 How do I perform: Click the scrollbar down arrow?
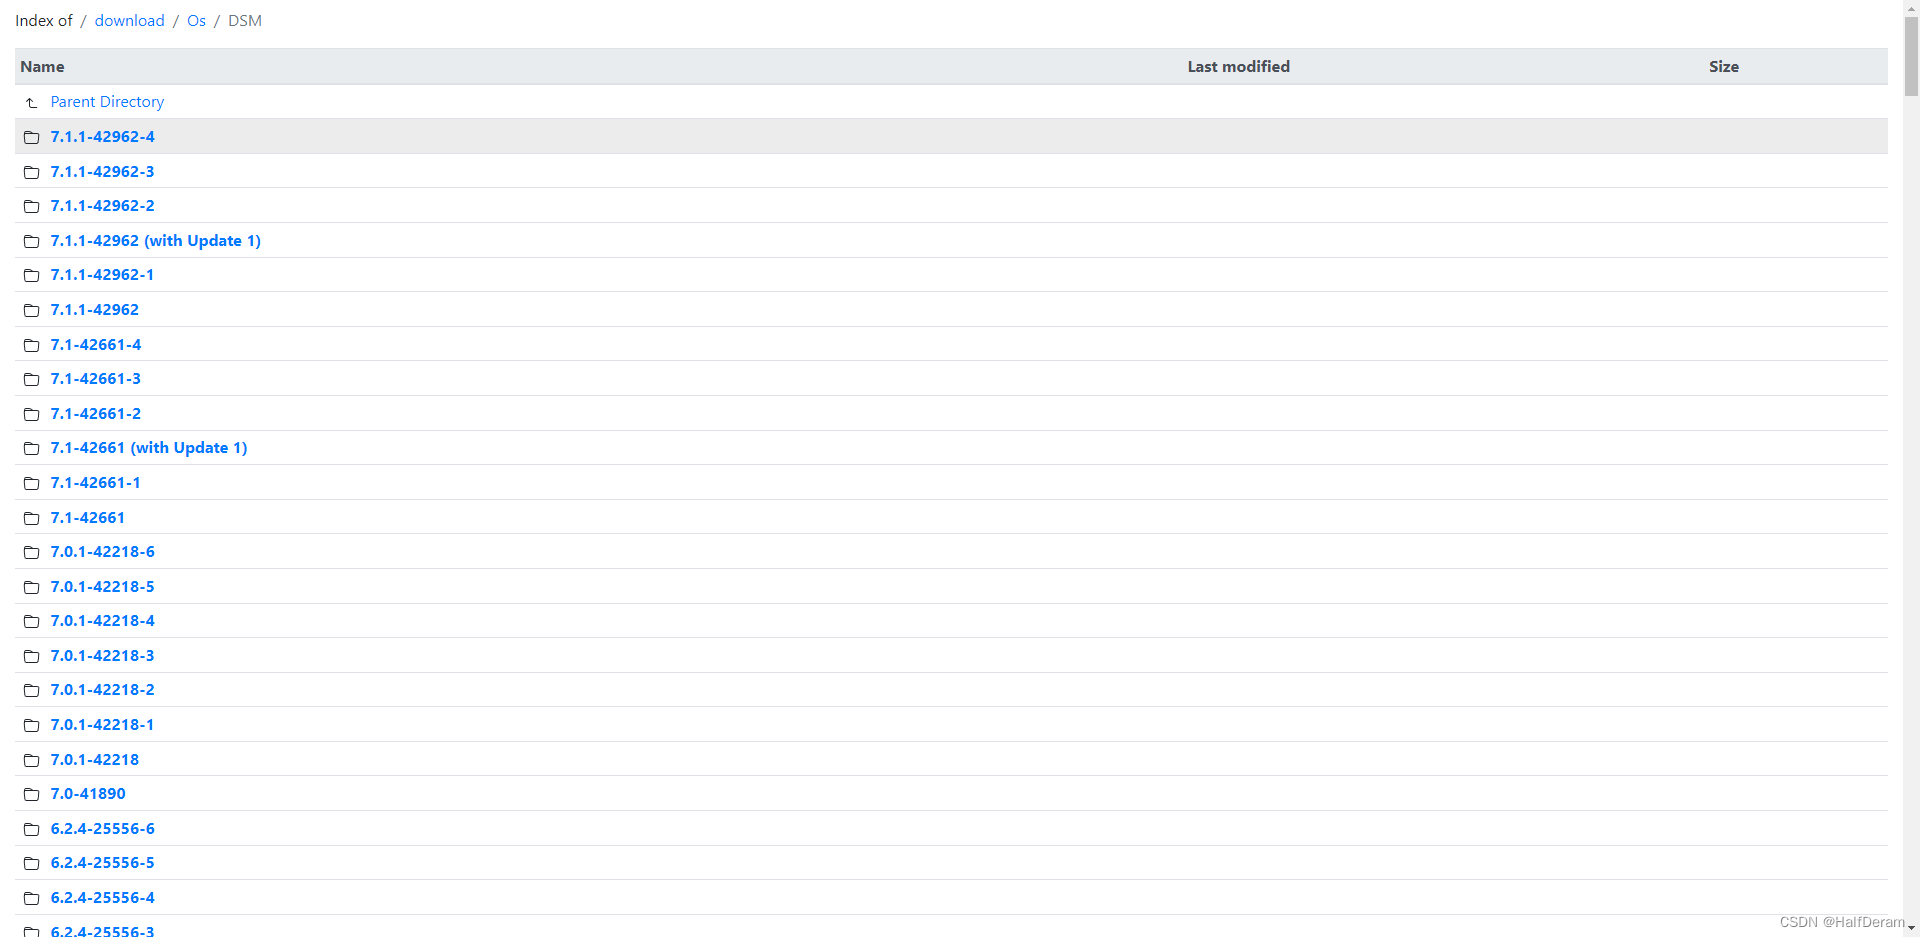coord(1911,929)
